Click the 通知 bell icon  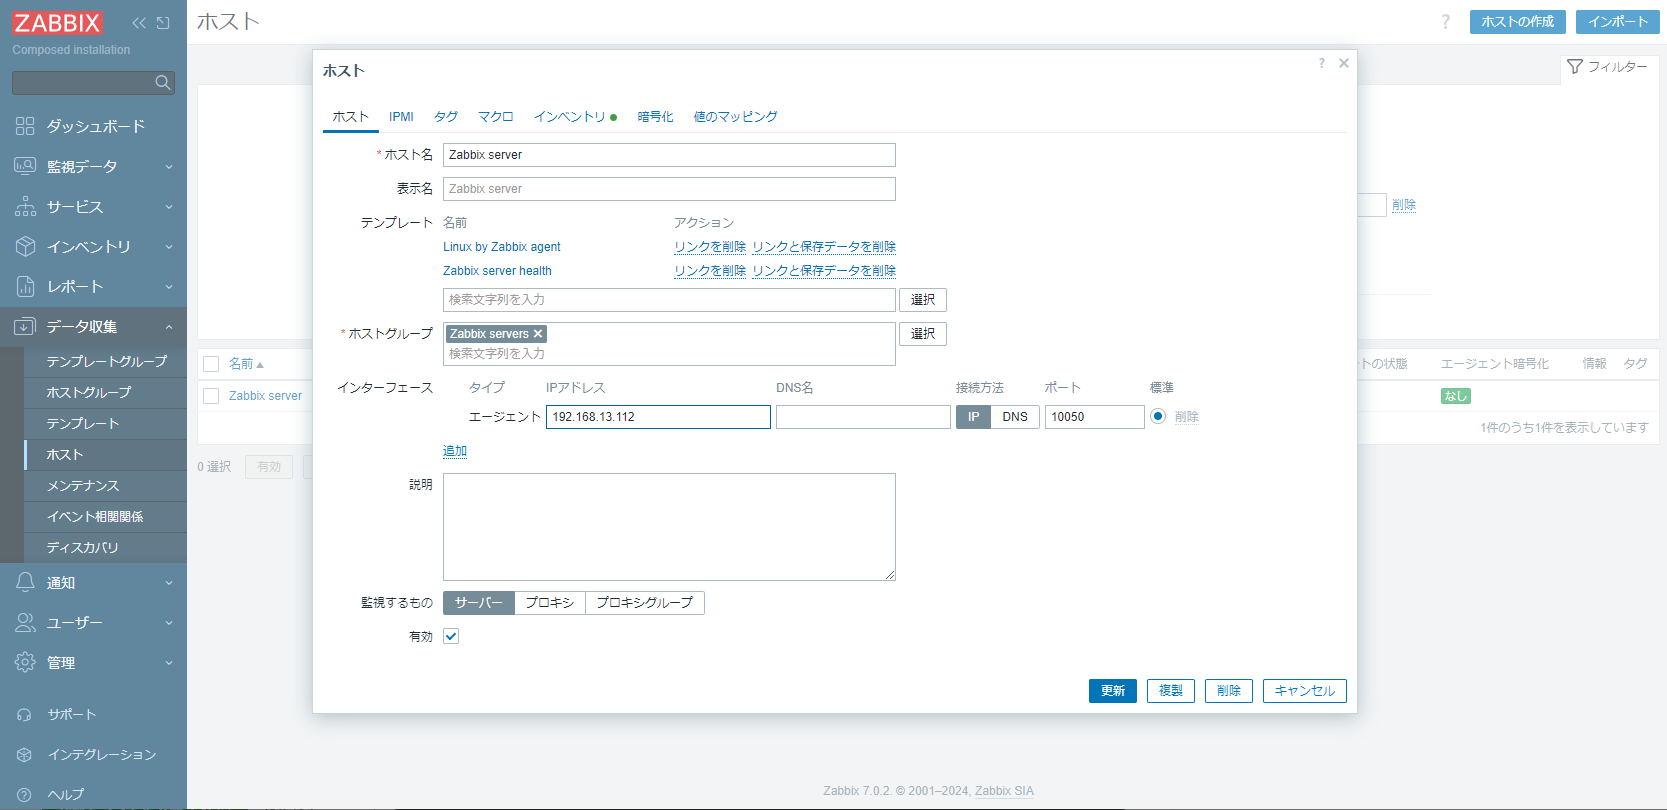25,582
